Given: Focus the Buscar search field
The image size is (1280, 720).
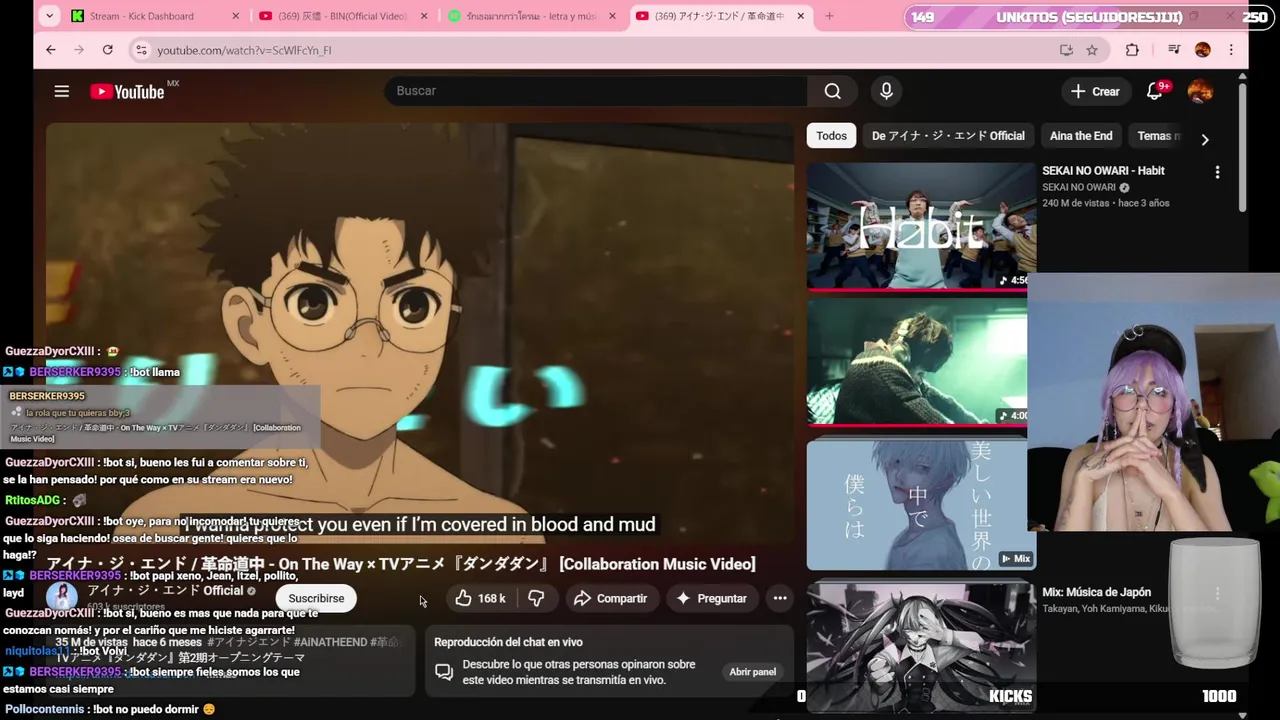Looking at the screenshot, I should (596, 91).
